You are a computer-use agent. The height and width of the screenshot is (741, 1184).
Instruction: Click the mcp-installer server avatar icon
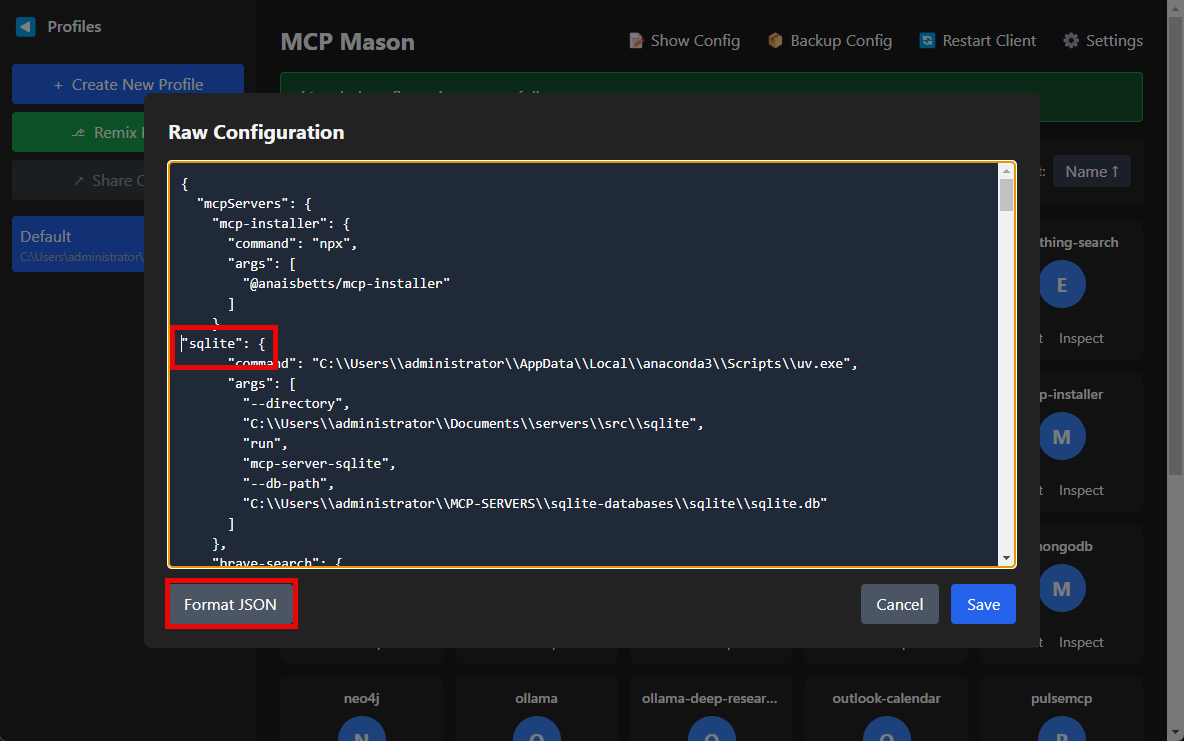point(1062,436)
